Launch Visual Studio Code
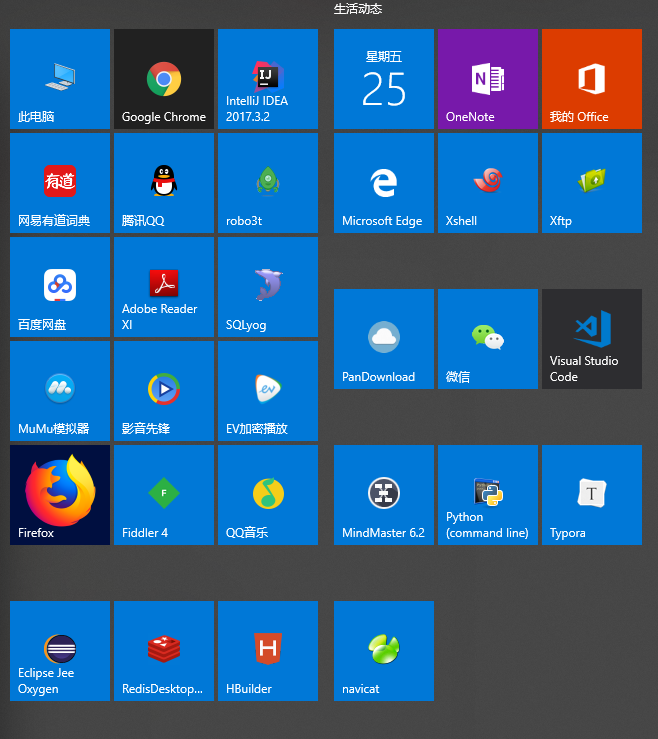This screenshot has height=739, width=658. click(x=591, y=339)
